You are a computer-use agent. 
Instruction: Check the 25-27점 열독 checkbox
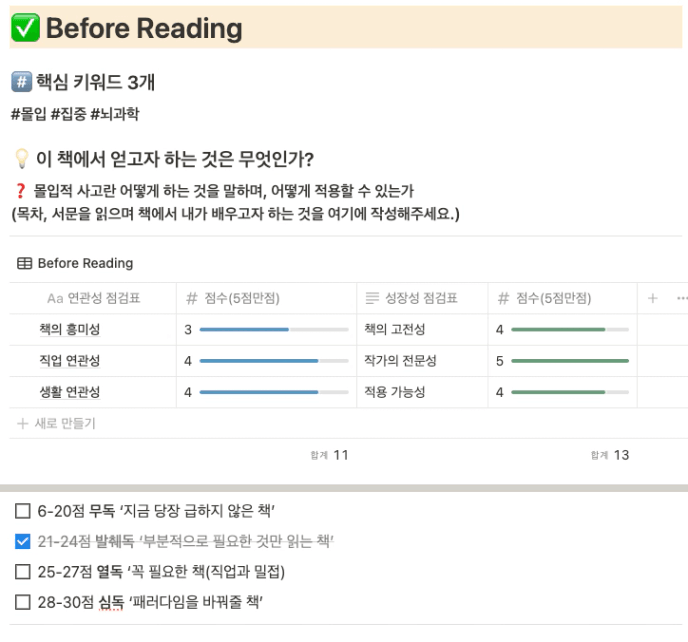[23, 572]
